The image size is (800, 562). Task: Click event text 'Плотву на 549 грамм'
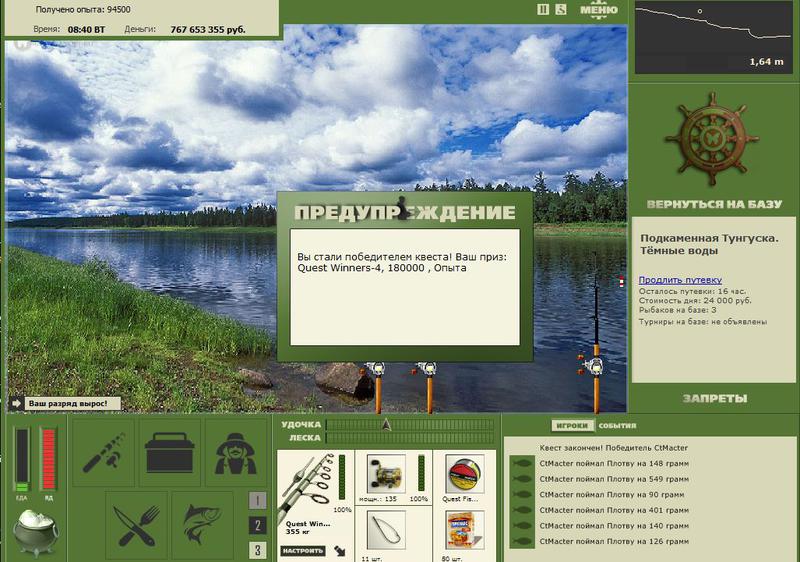point(647,479)
